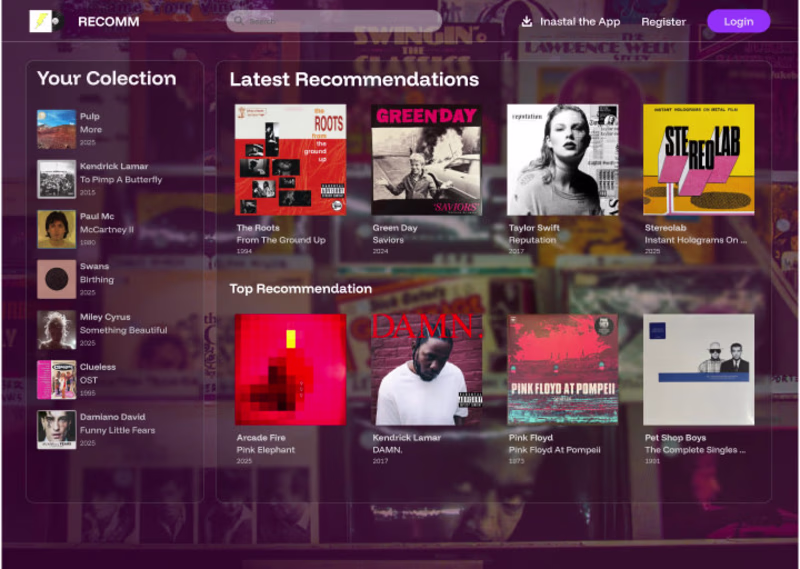Click 'Paul Mc' artist text
800x569 pixels.
[x=97, y=216]
